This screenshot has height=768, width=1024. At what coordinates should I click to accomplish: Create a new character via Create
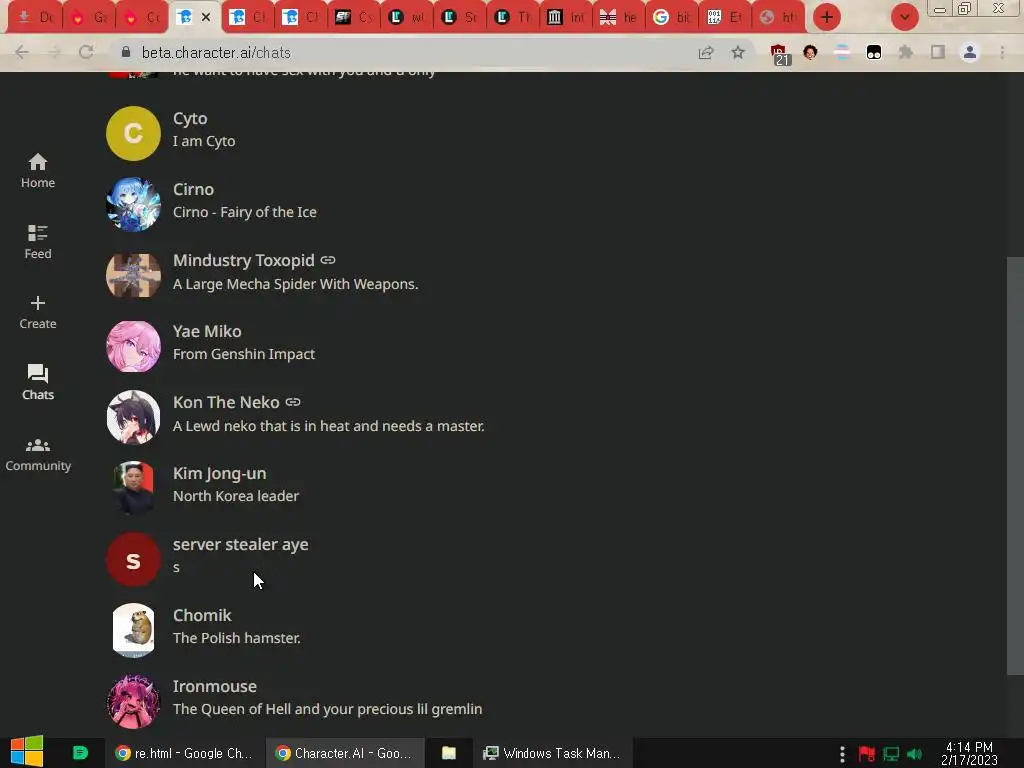[x=38, y=312]
